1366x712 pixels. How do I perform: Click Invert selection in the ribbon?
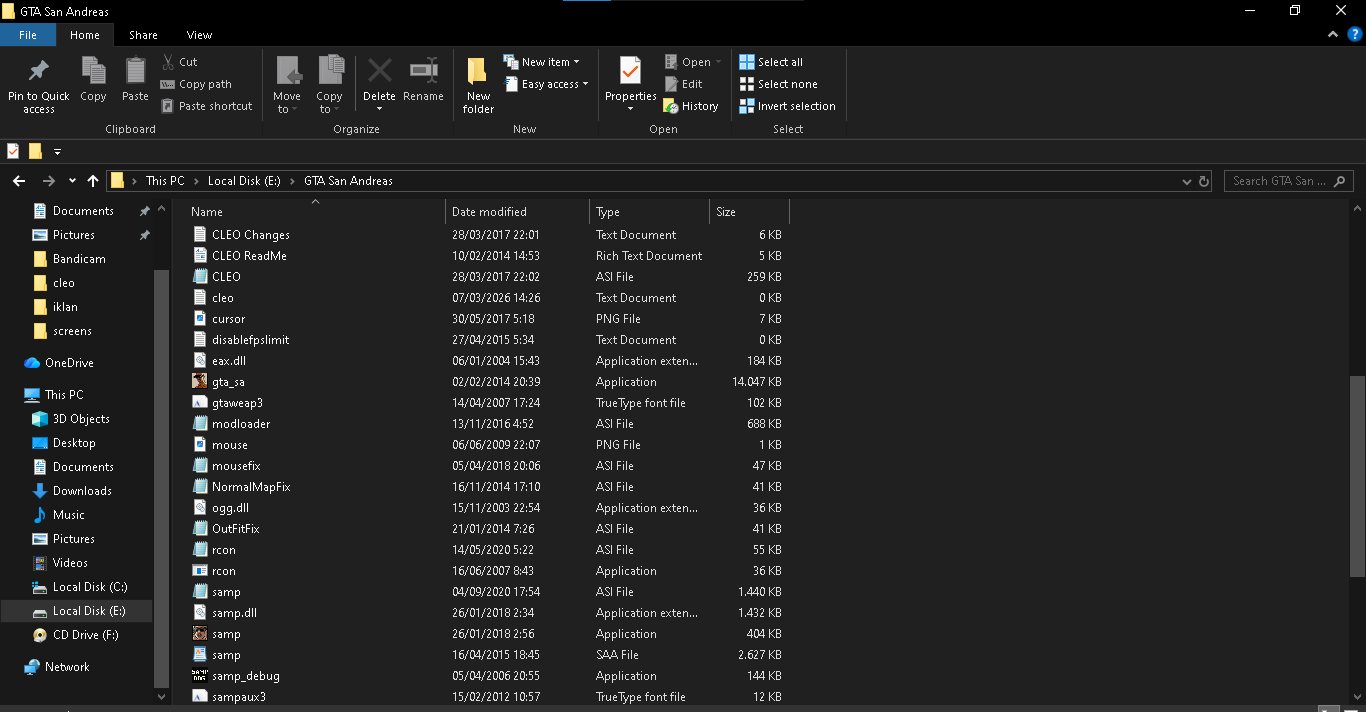point(787,106)
